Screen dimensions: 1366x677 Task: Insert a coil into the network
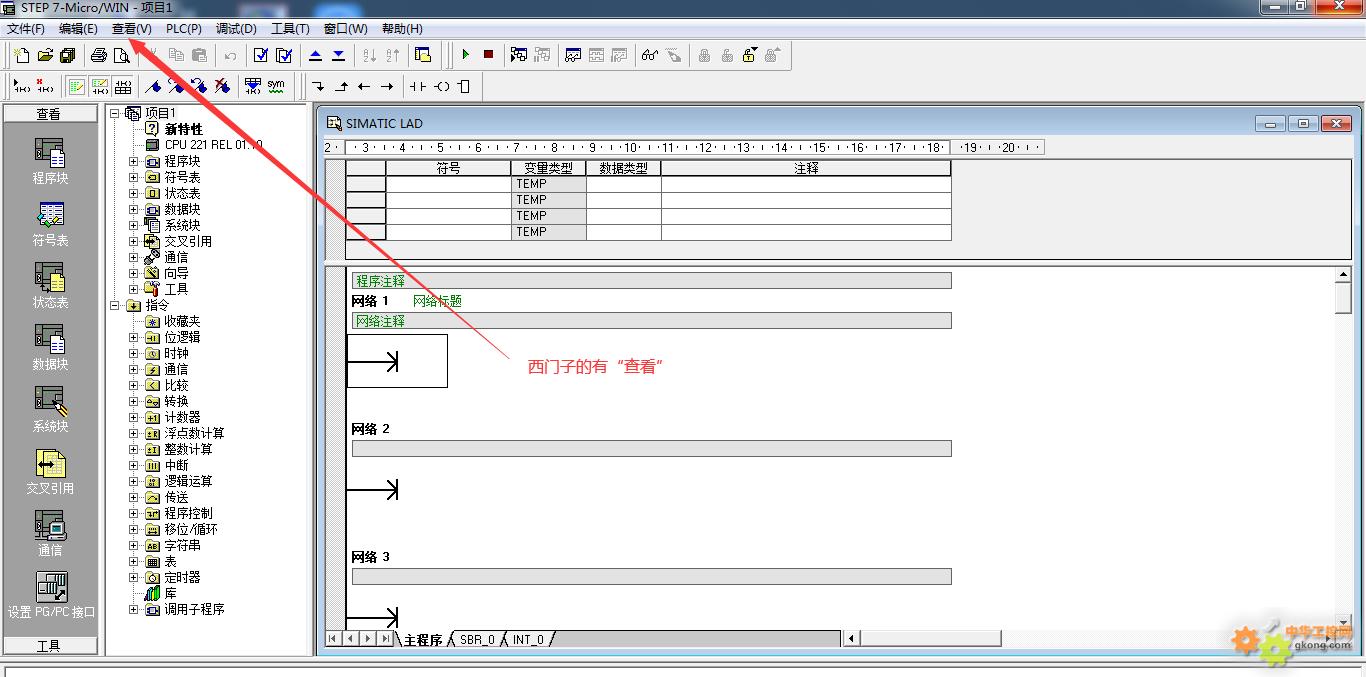[441, 86]
